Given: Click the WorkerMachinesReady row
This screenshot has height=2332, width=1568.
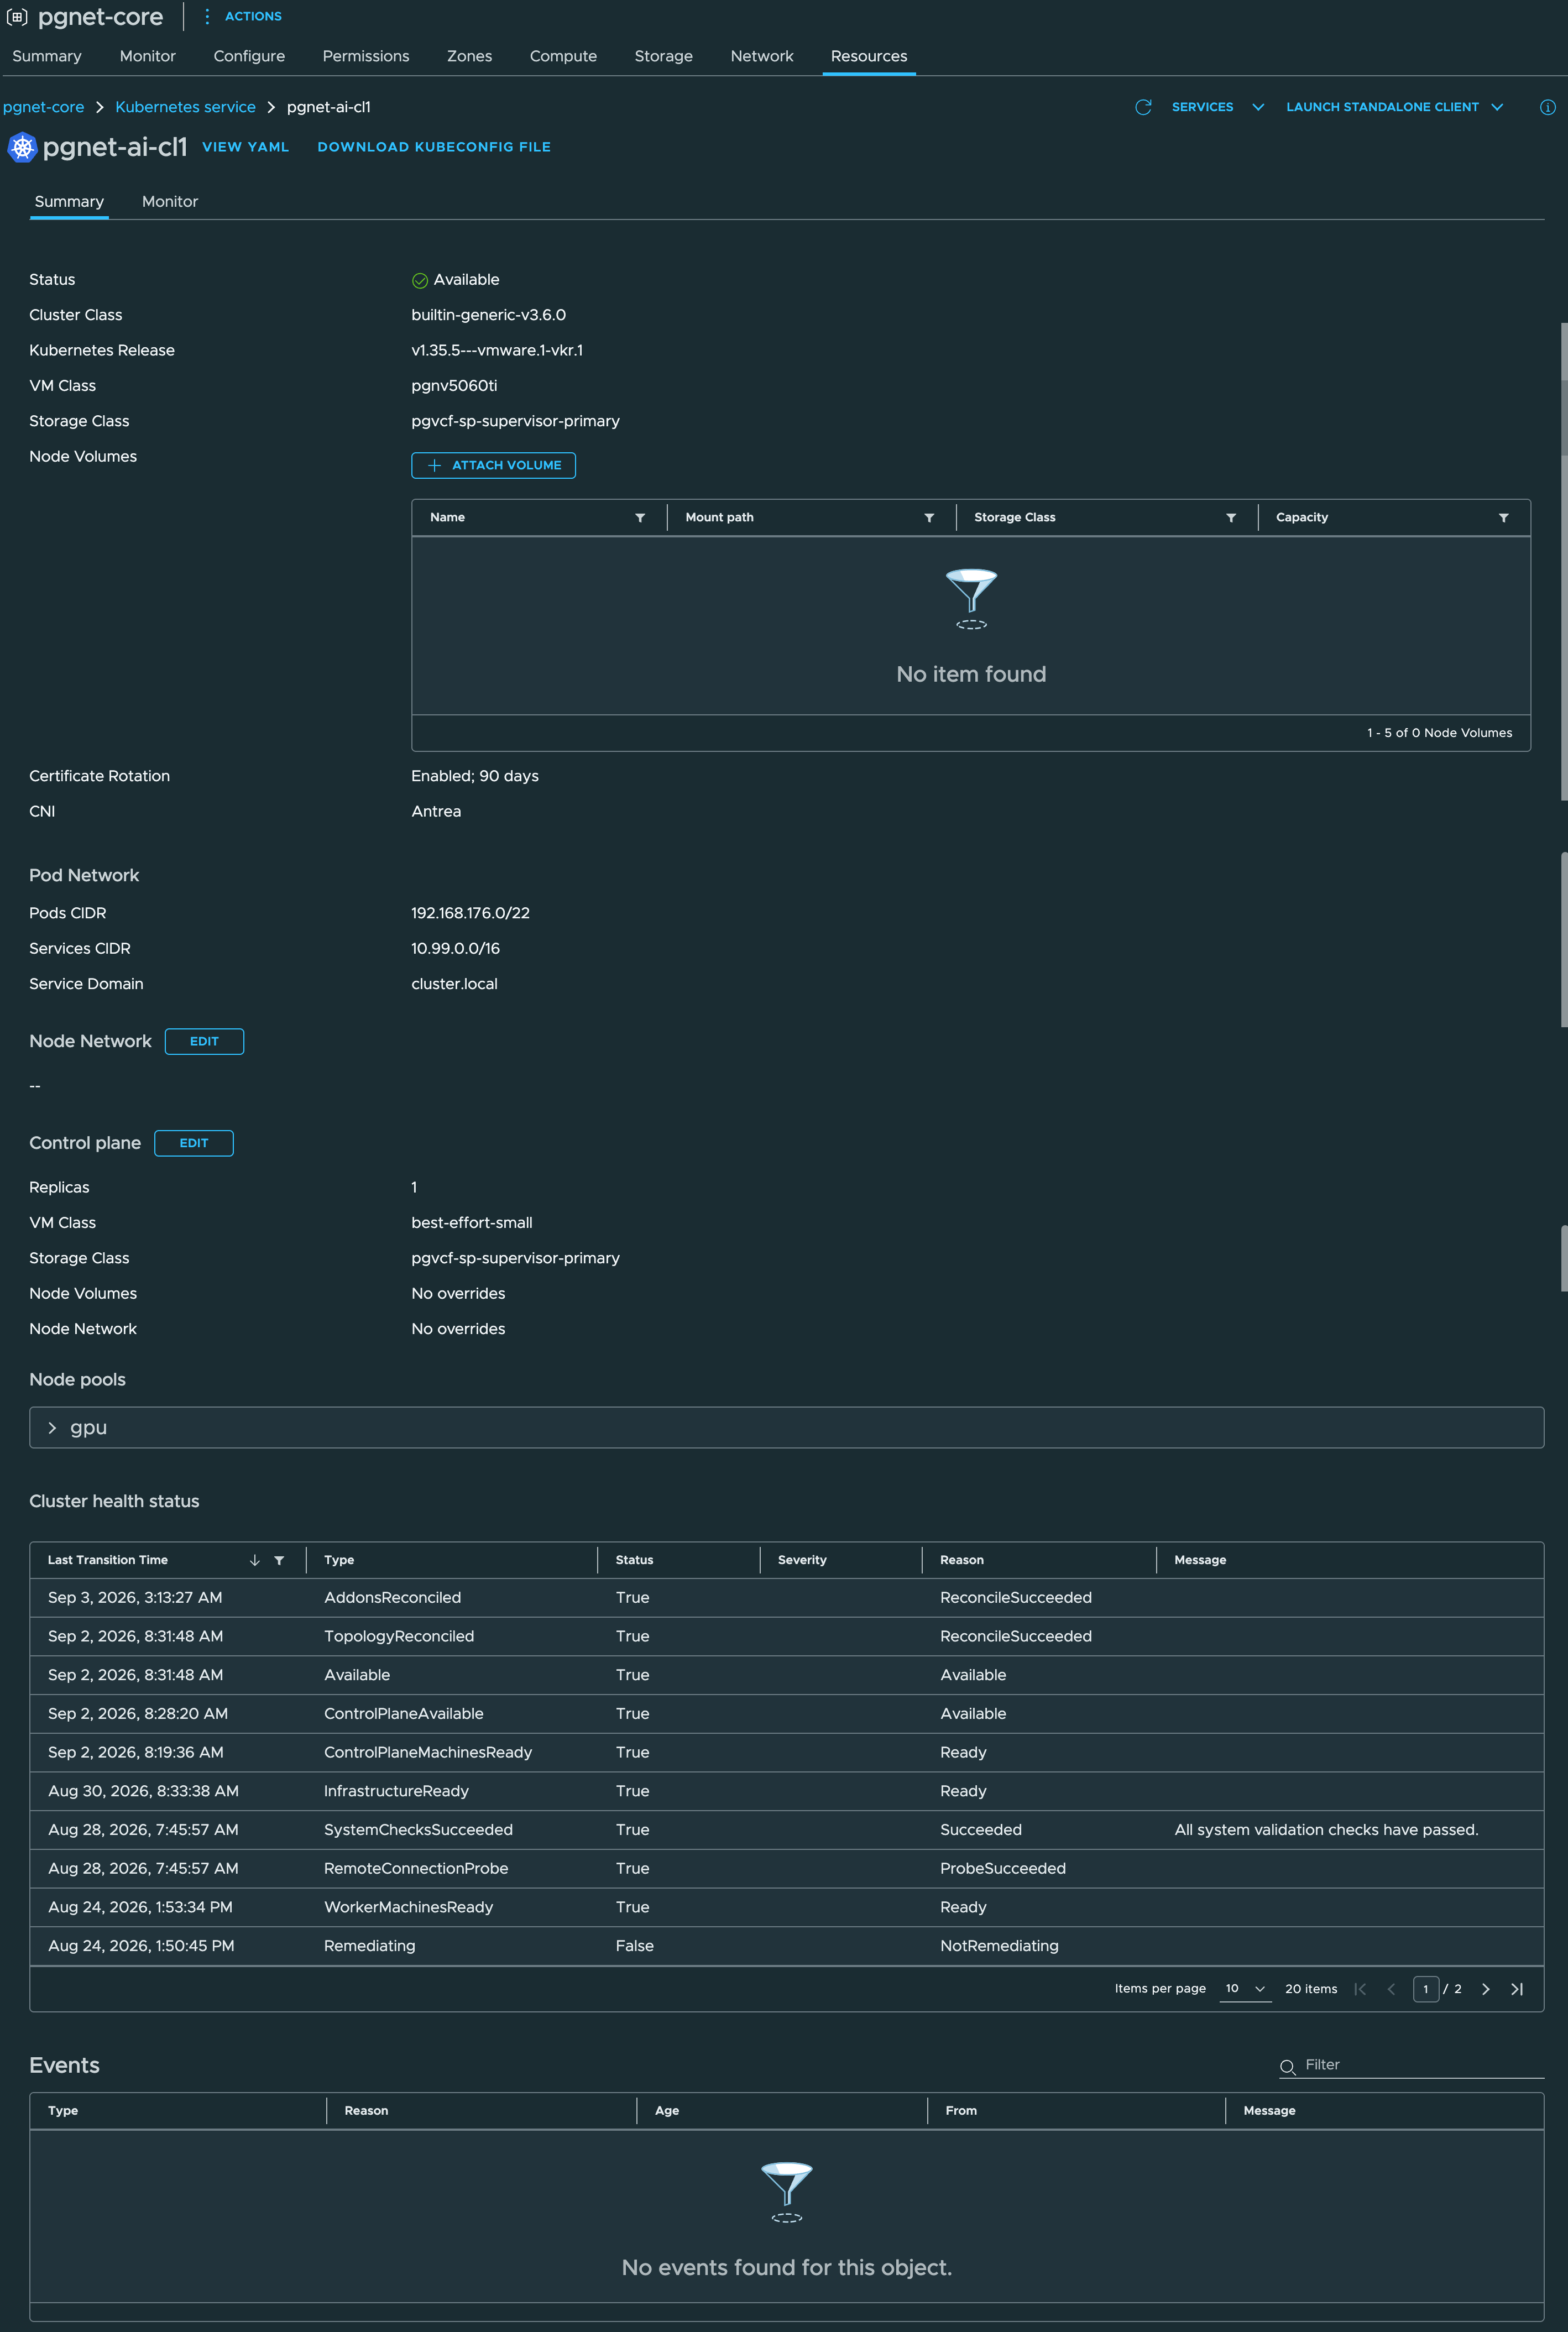Looking at the screenshot, I should tap(786, 1908).
